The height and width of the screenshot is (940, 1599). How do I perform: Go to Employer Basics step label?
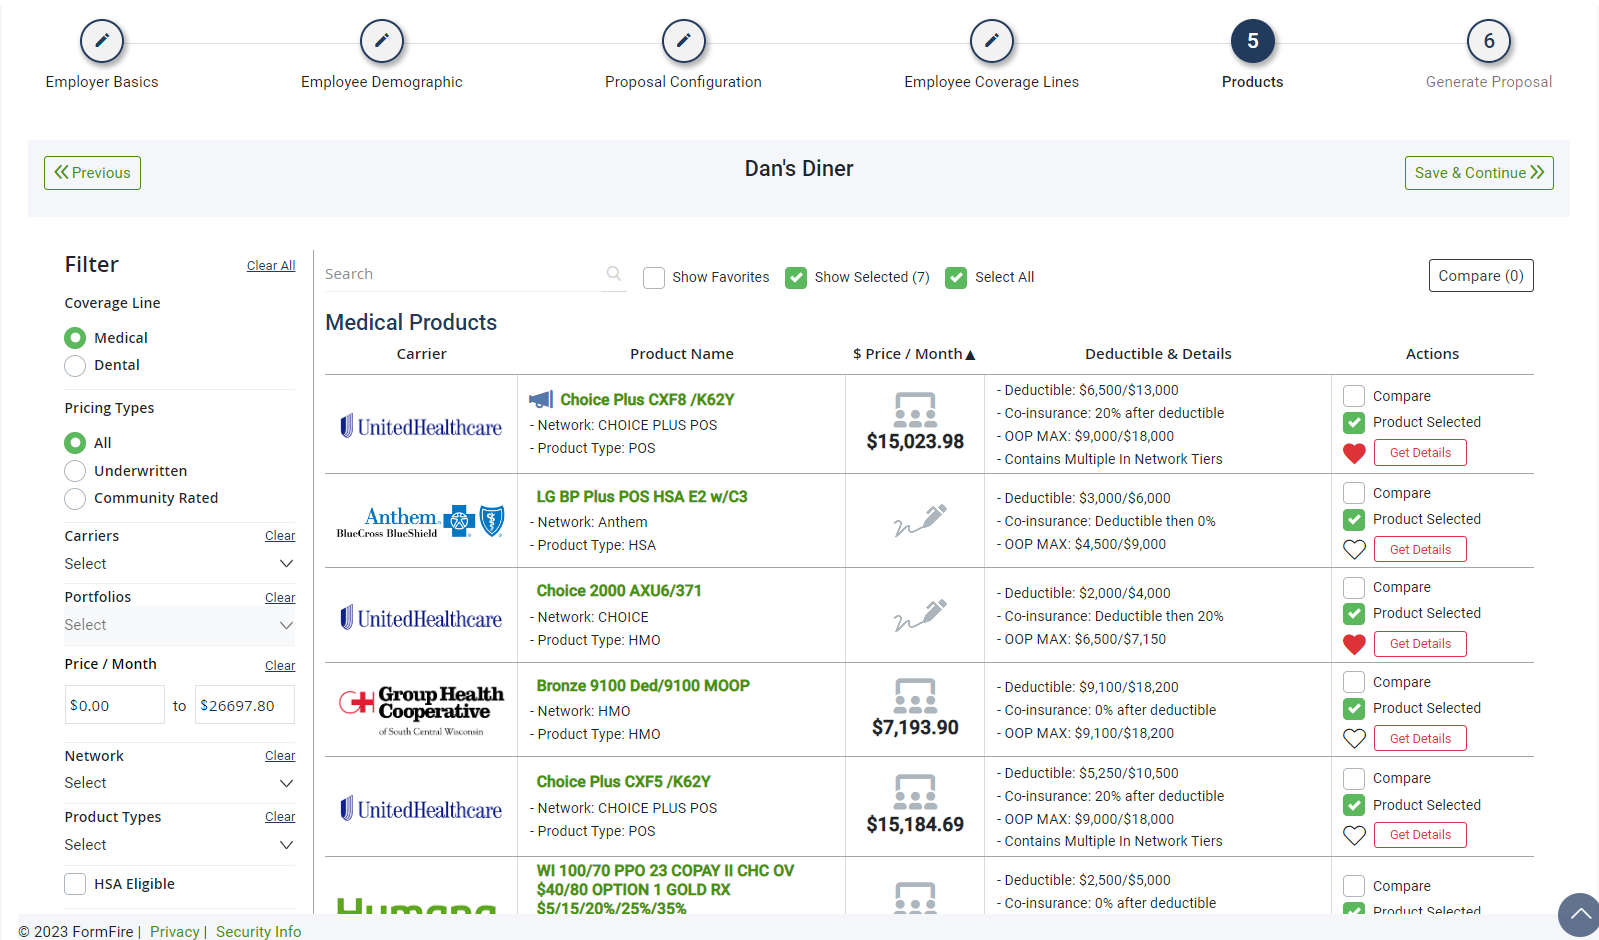[x=102, y=82]
